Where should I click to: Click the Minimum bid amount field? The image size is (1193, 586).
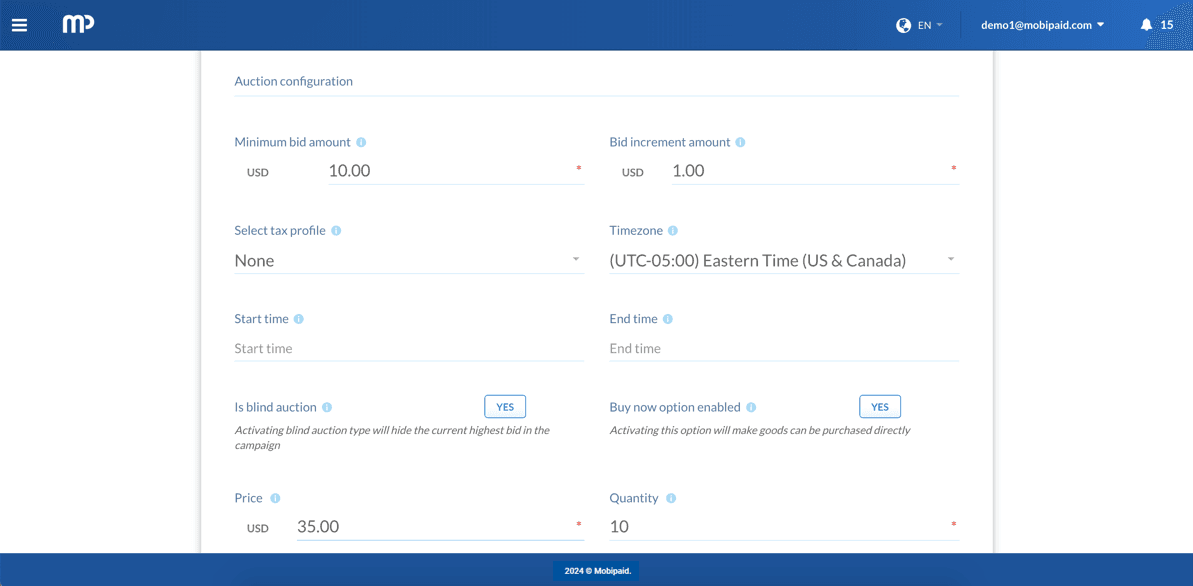448,171
